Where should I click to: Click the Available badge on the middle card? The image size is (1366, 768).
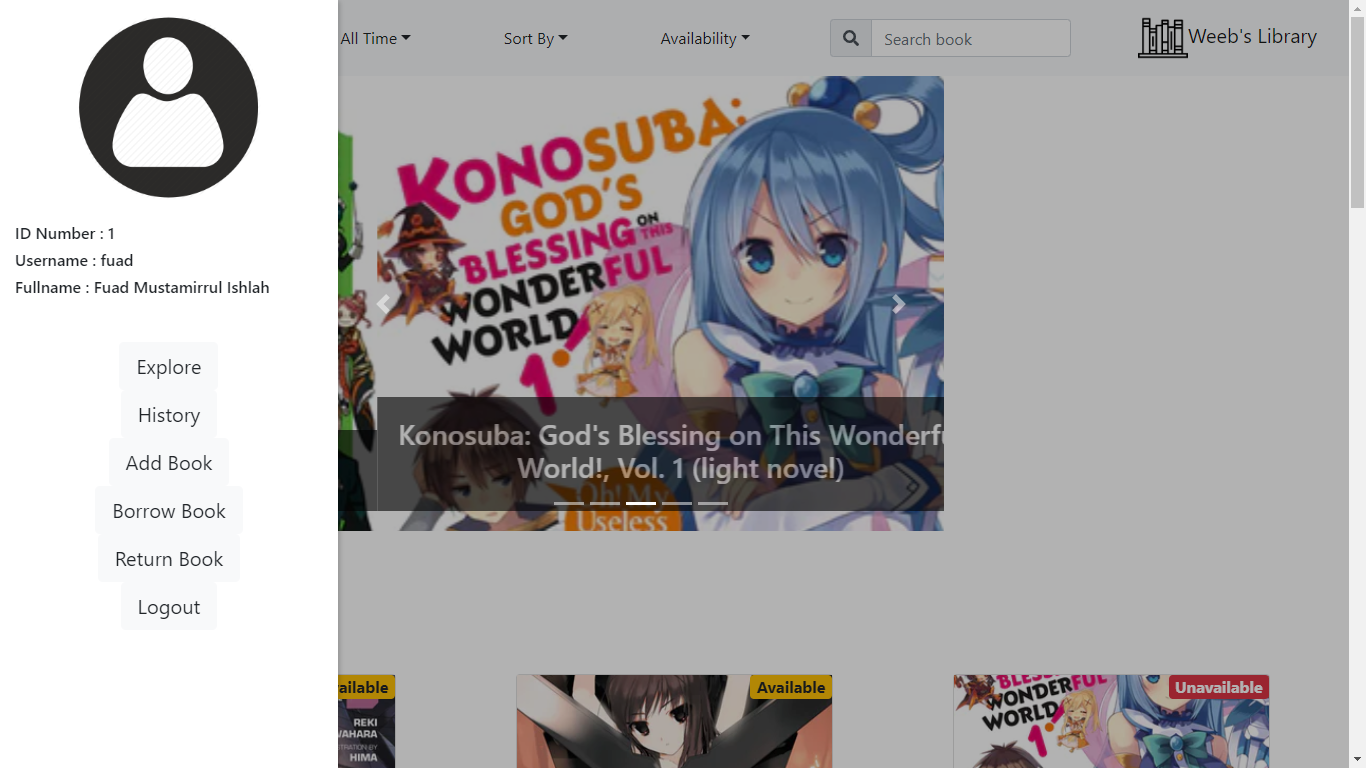pos(790,687)
